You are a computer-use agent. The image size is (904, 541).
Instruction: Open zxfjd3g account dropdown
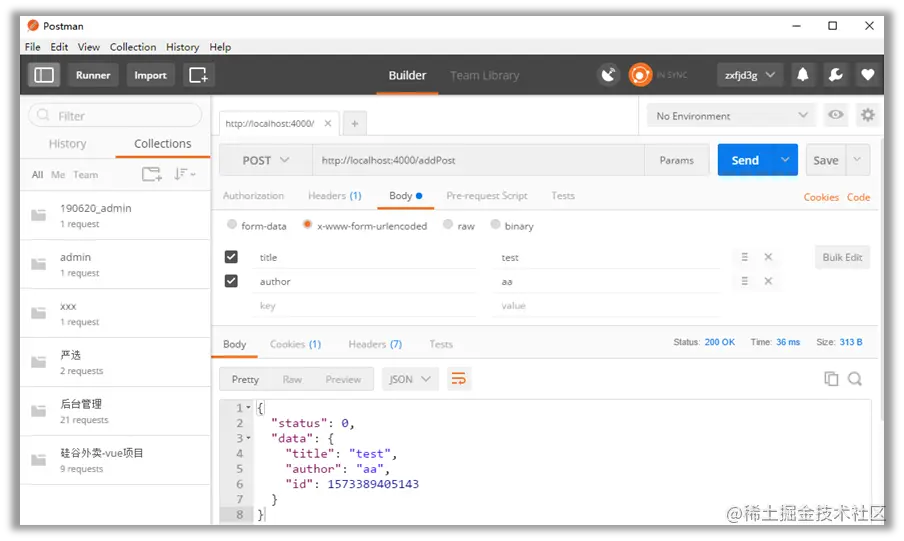(x=749, y=75)
